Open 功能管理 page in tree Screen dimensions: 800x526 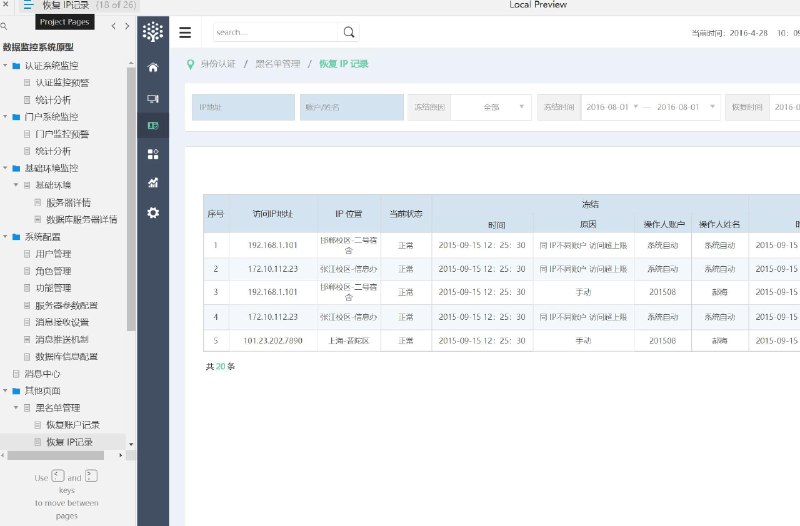(x=53, y=288)
